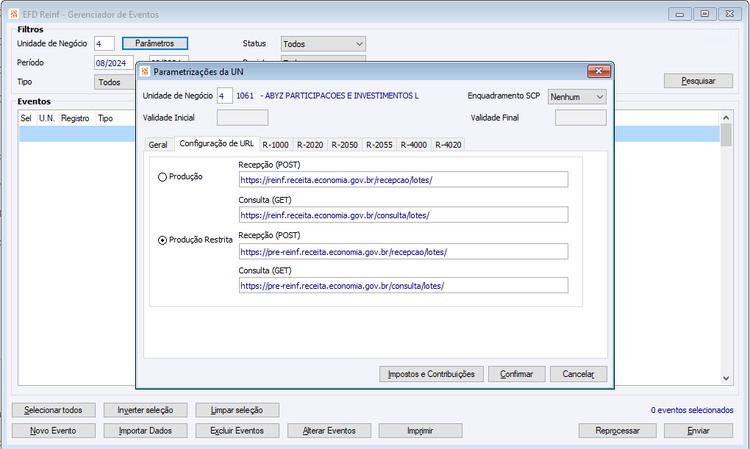This screenshot has width=750, height=449.
Task: Click the Produção Consulta (GET) URL field
Action: click(403, 215)
